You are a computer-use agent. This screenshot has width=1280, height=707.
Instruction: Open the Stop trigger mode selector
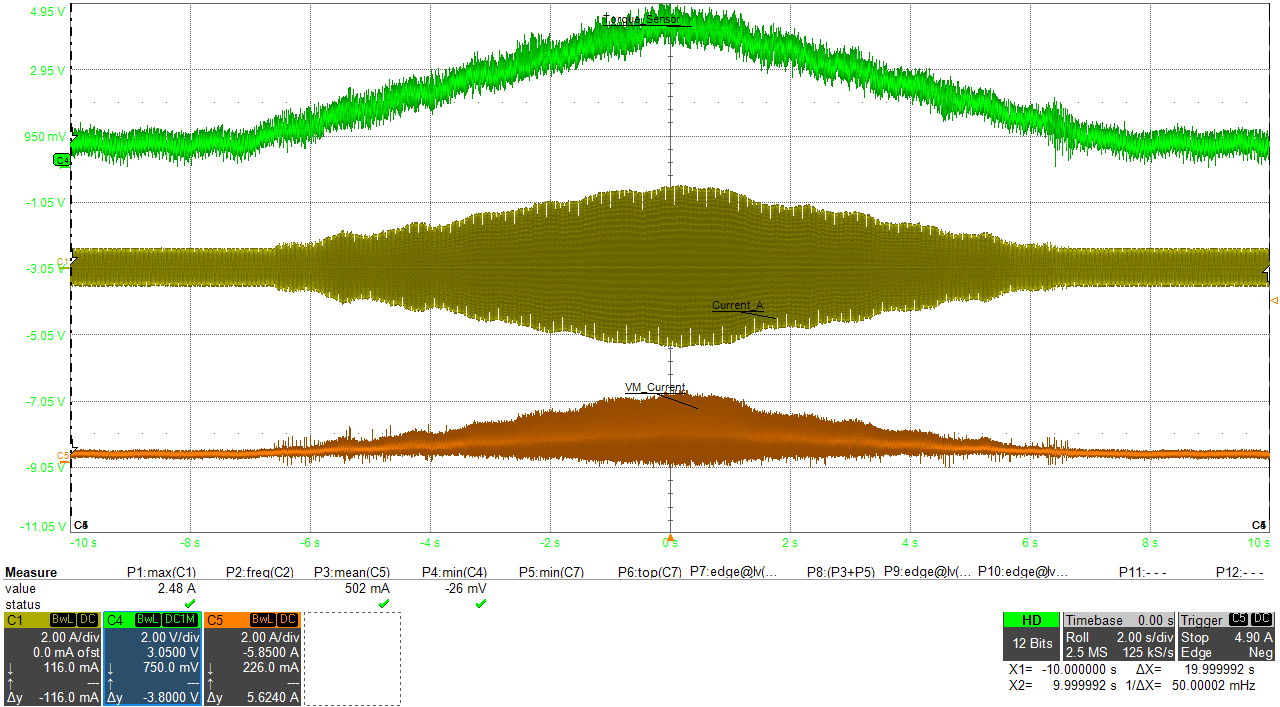click(1195, 637)
